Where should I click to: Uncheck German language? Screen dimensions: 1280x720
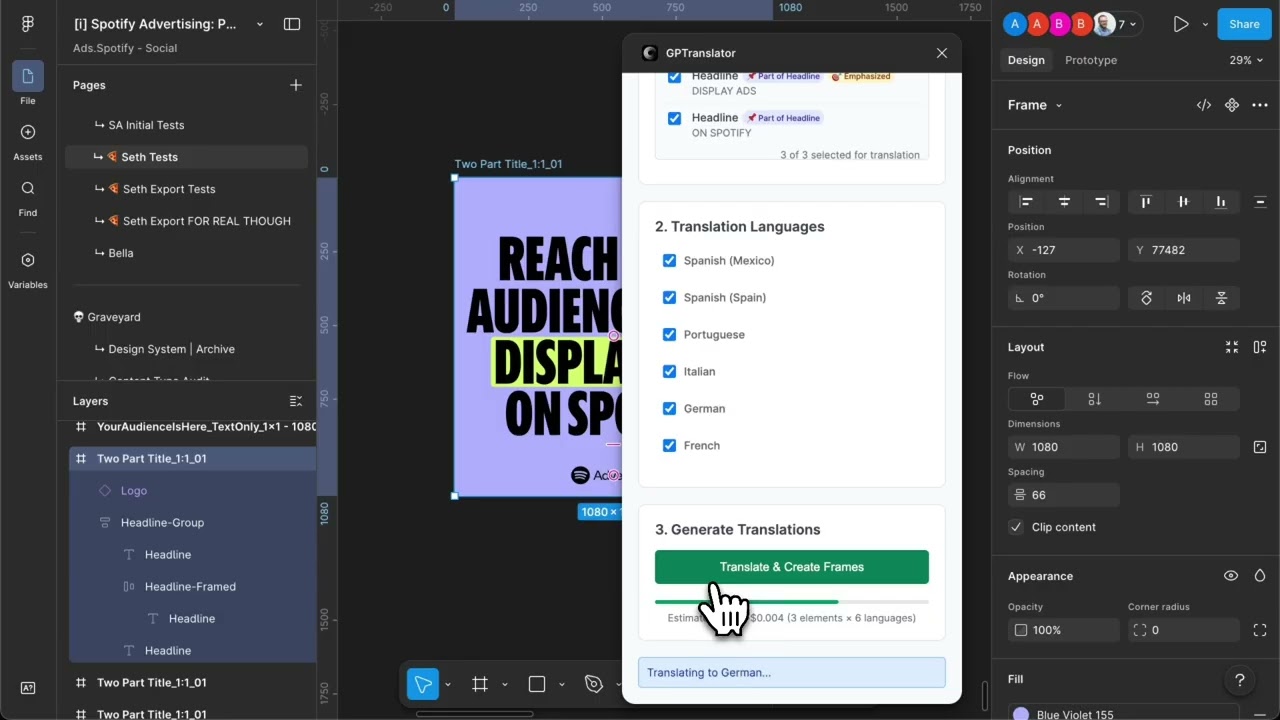coord(670,409)
